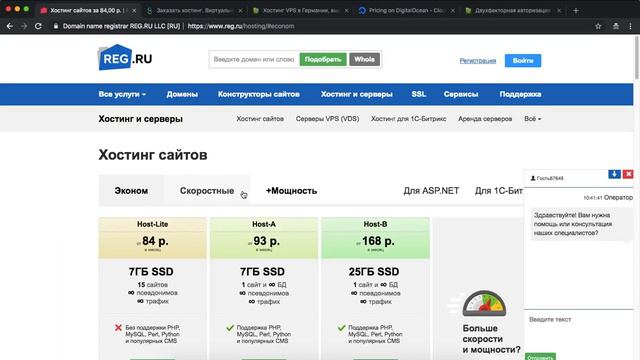
Task: Close the DigitalOcean Pricing tab
Action: 453,11
